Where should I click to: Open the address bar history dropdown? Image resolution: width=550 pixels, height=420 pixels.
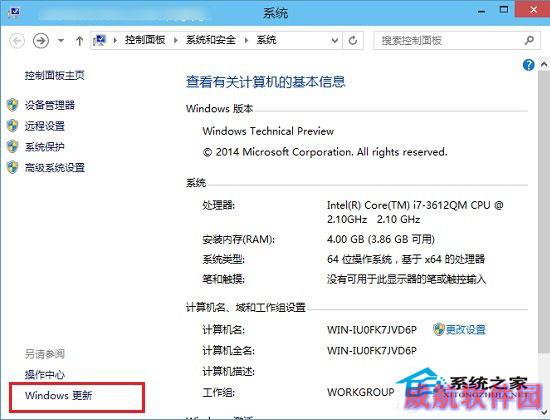click(335, 41)
